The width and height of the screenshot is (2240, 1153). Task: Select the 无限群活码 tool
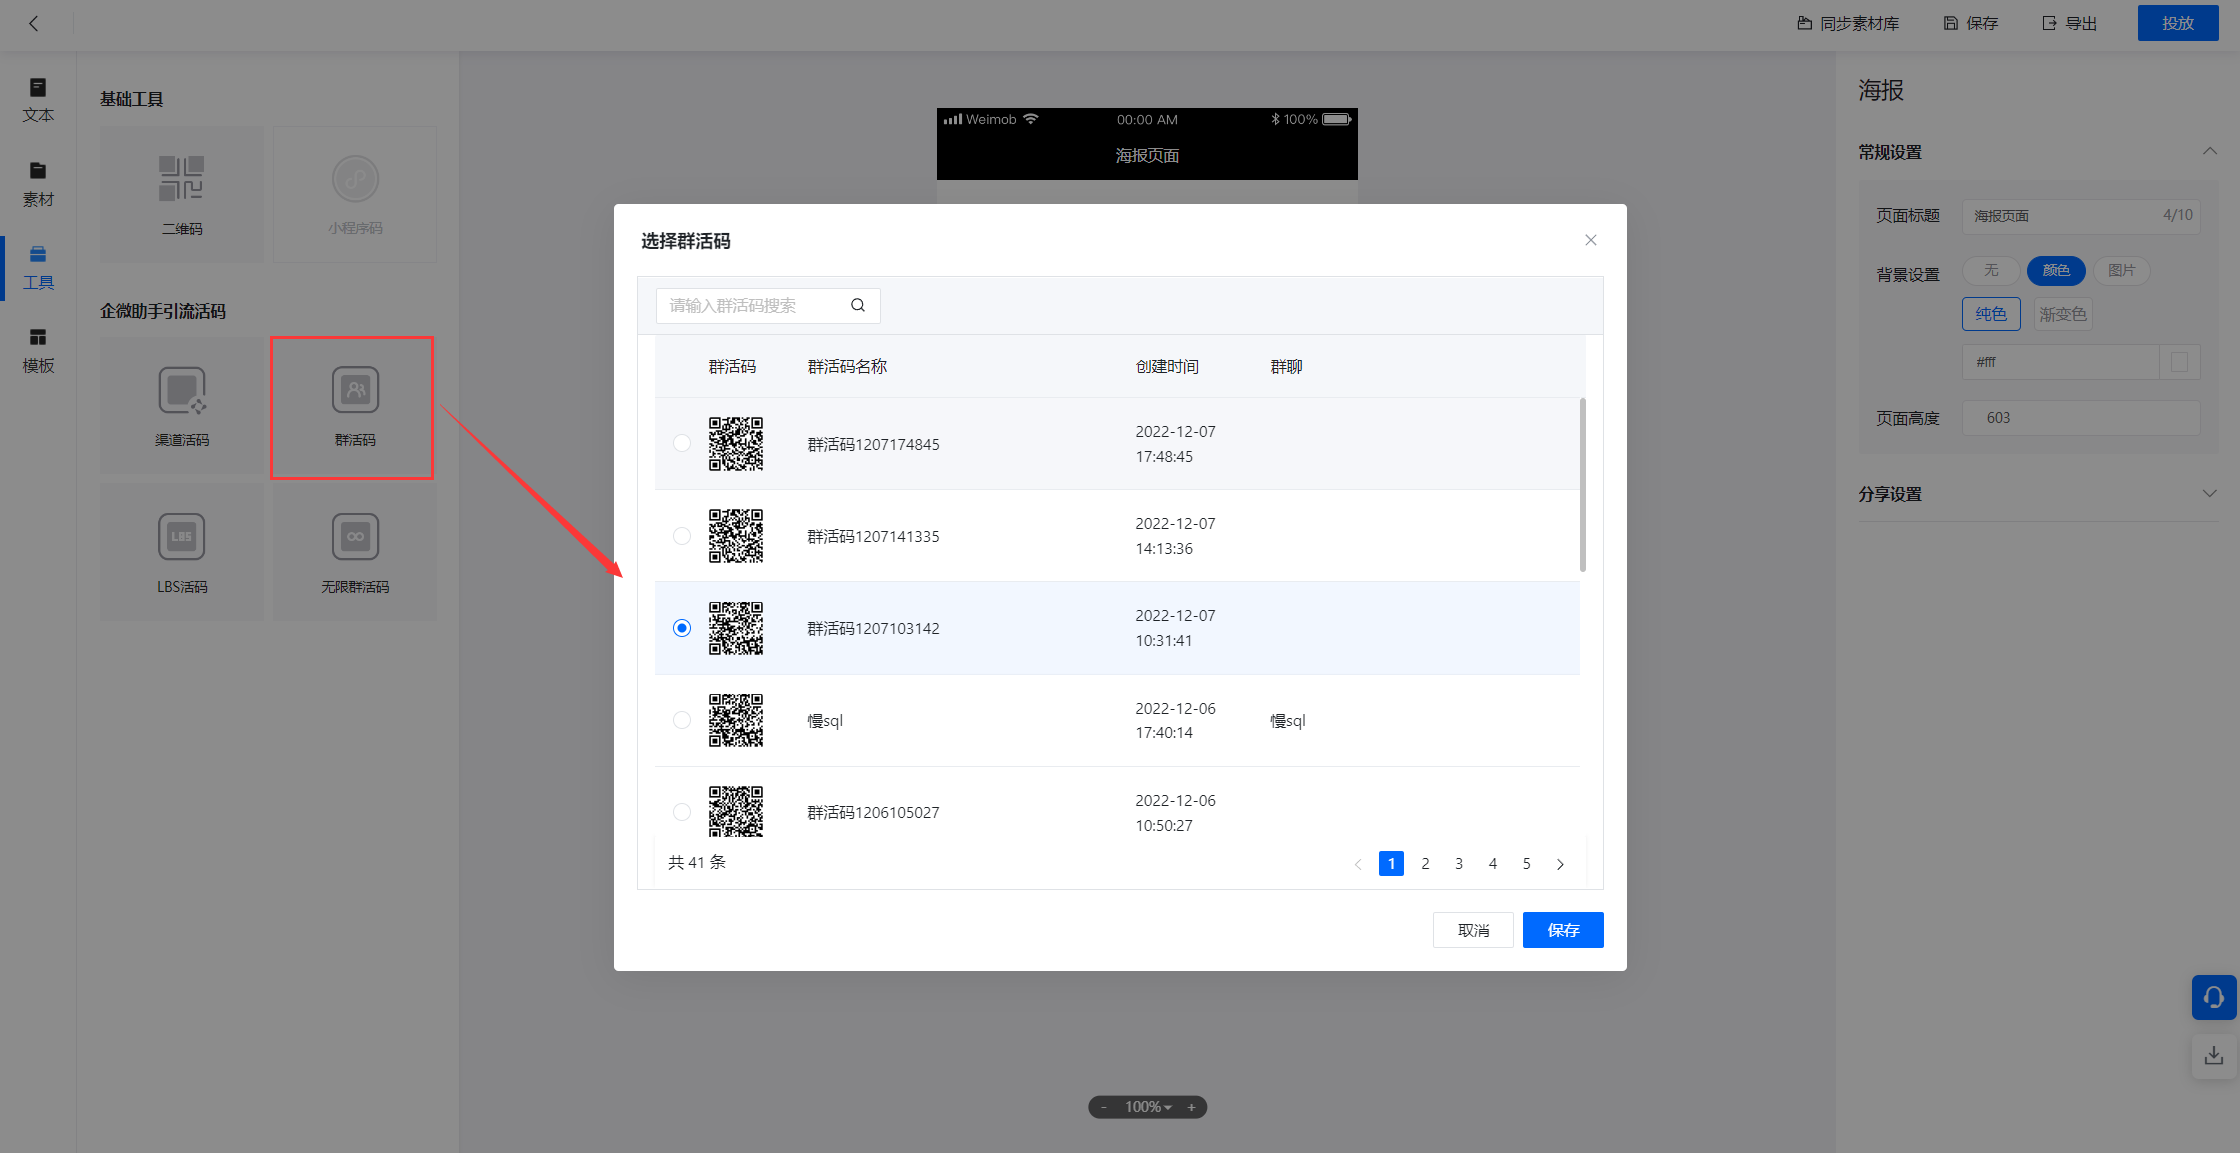(355, 553)
